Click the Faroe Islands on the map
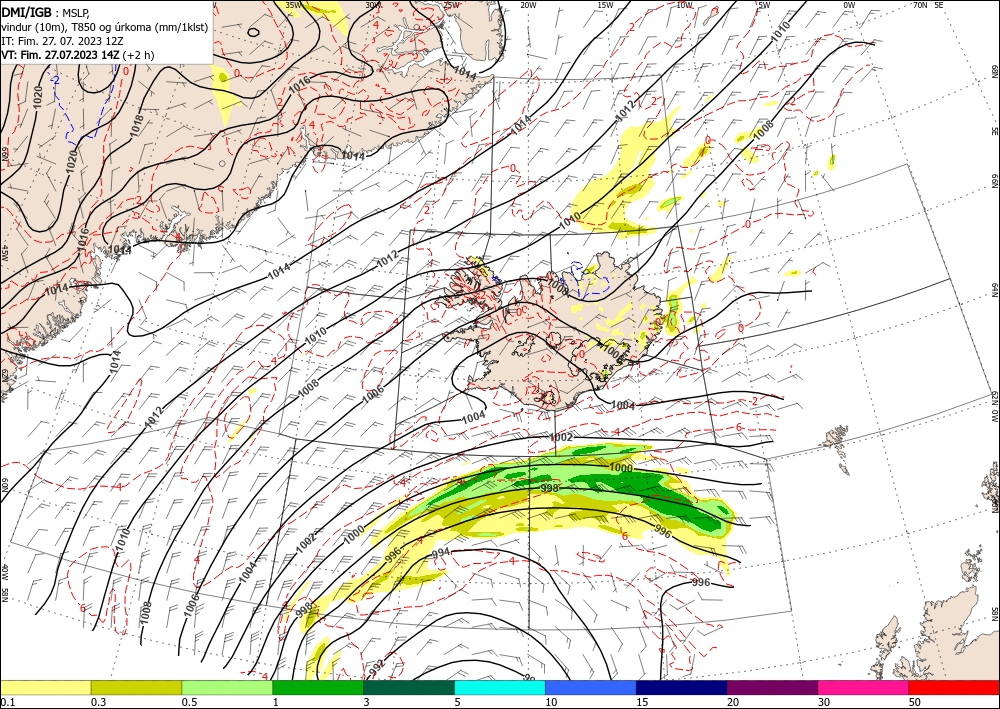Viewport: 1000px width, 709px height. 837,447
